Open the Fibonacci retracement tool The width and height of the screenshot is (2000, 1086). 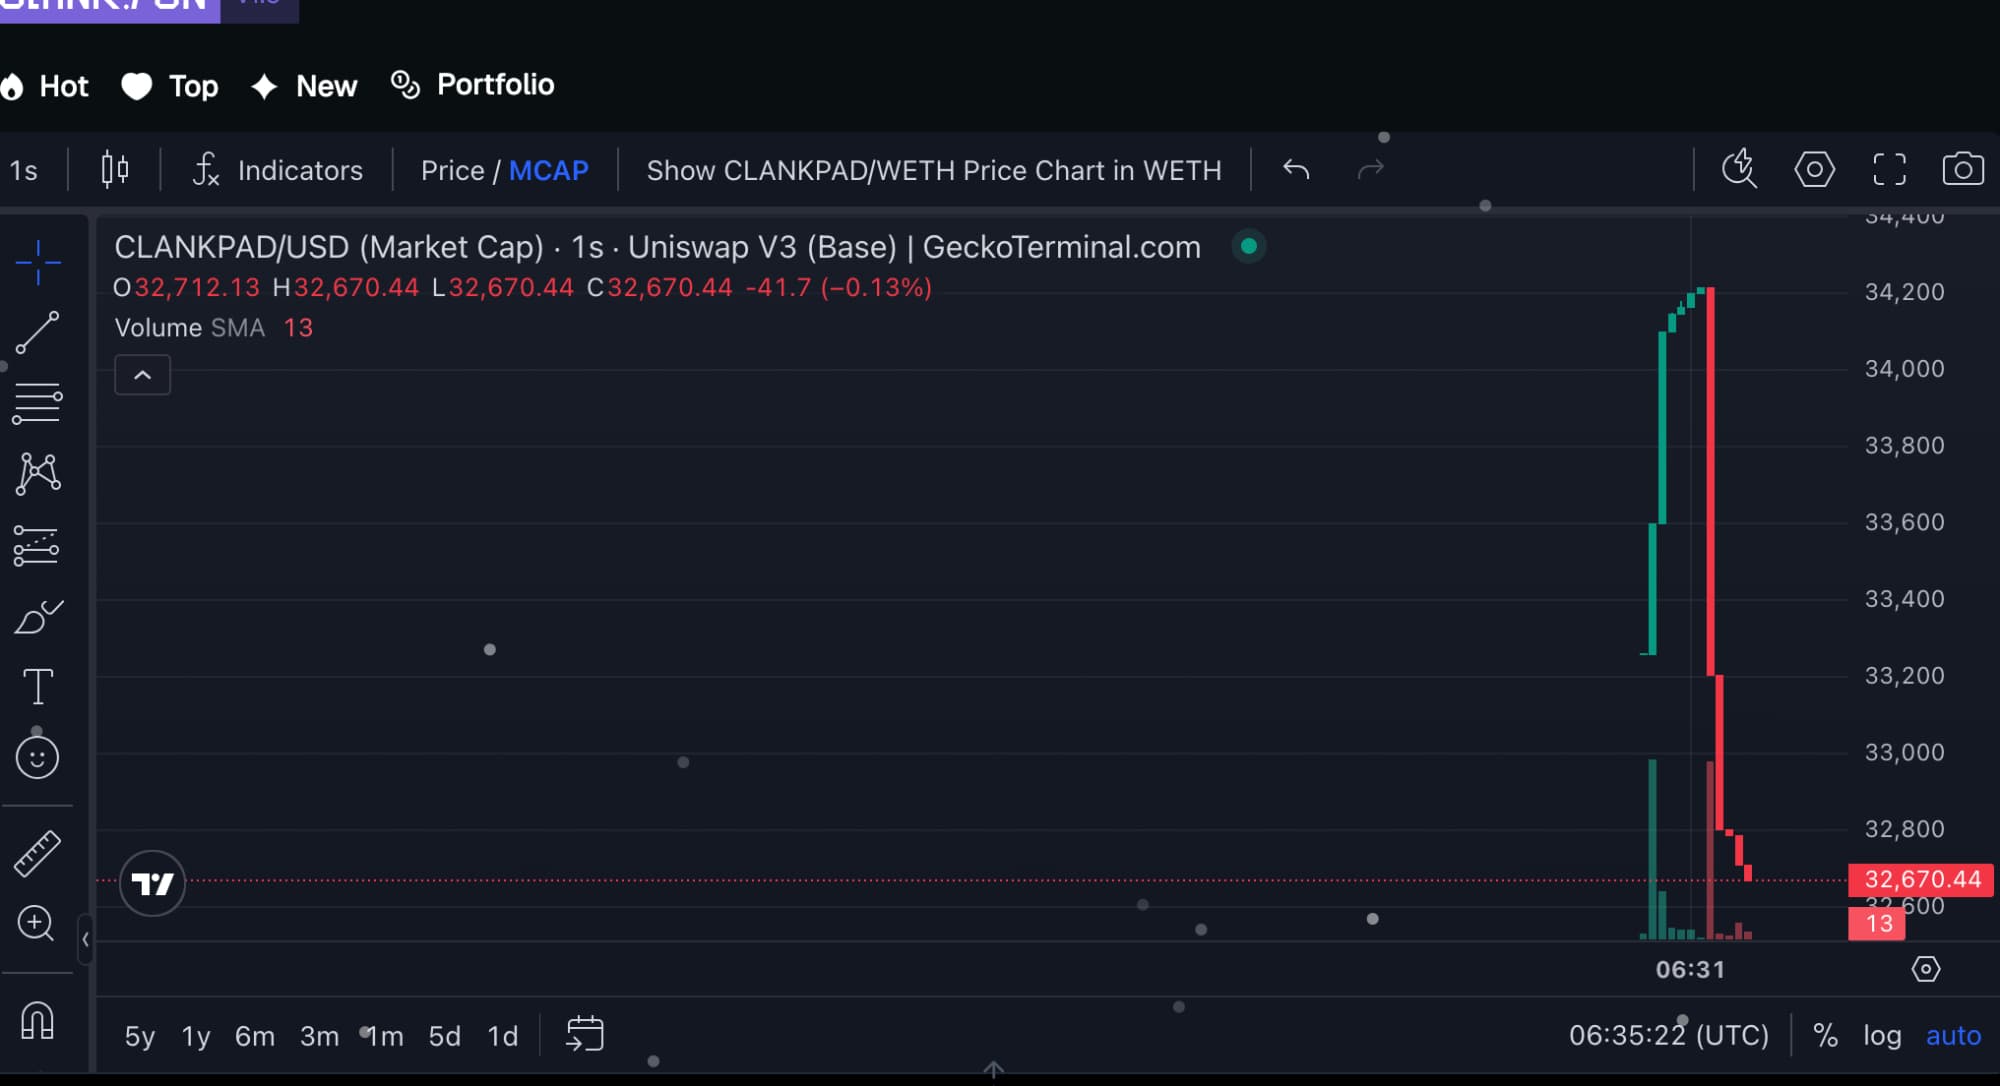click(x=37, y=403)
